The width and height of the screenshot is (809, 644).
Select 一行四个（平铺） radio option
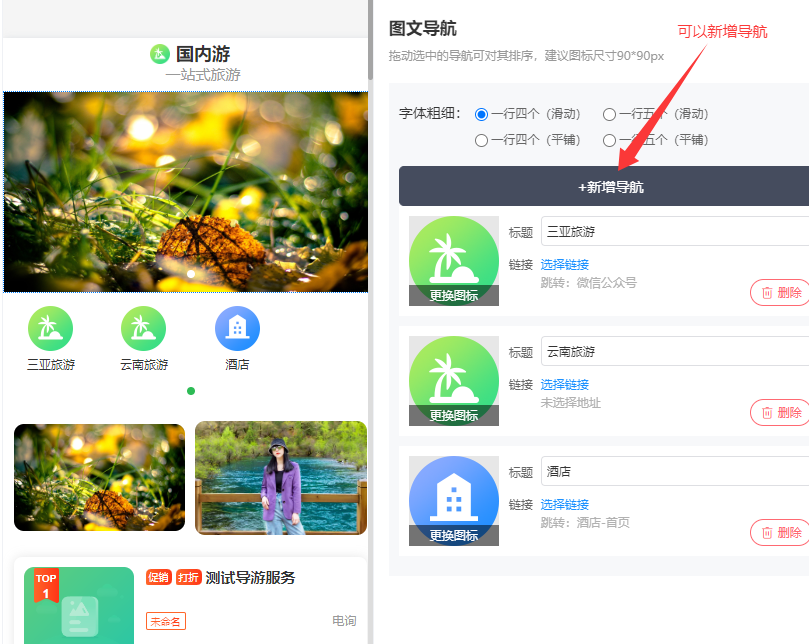pos(481,140)
